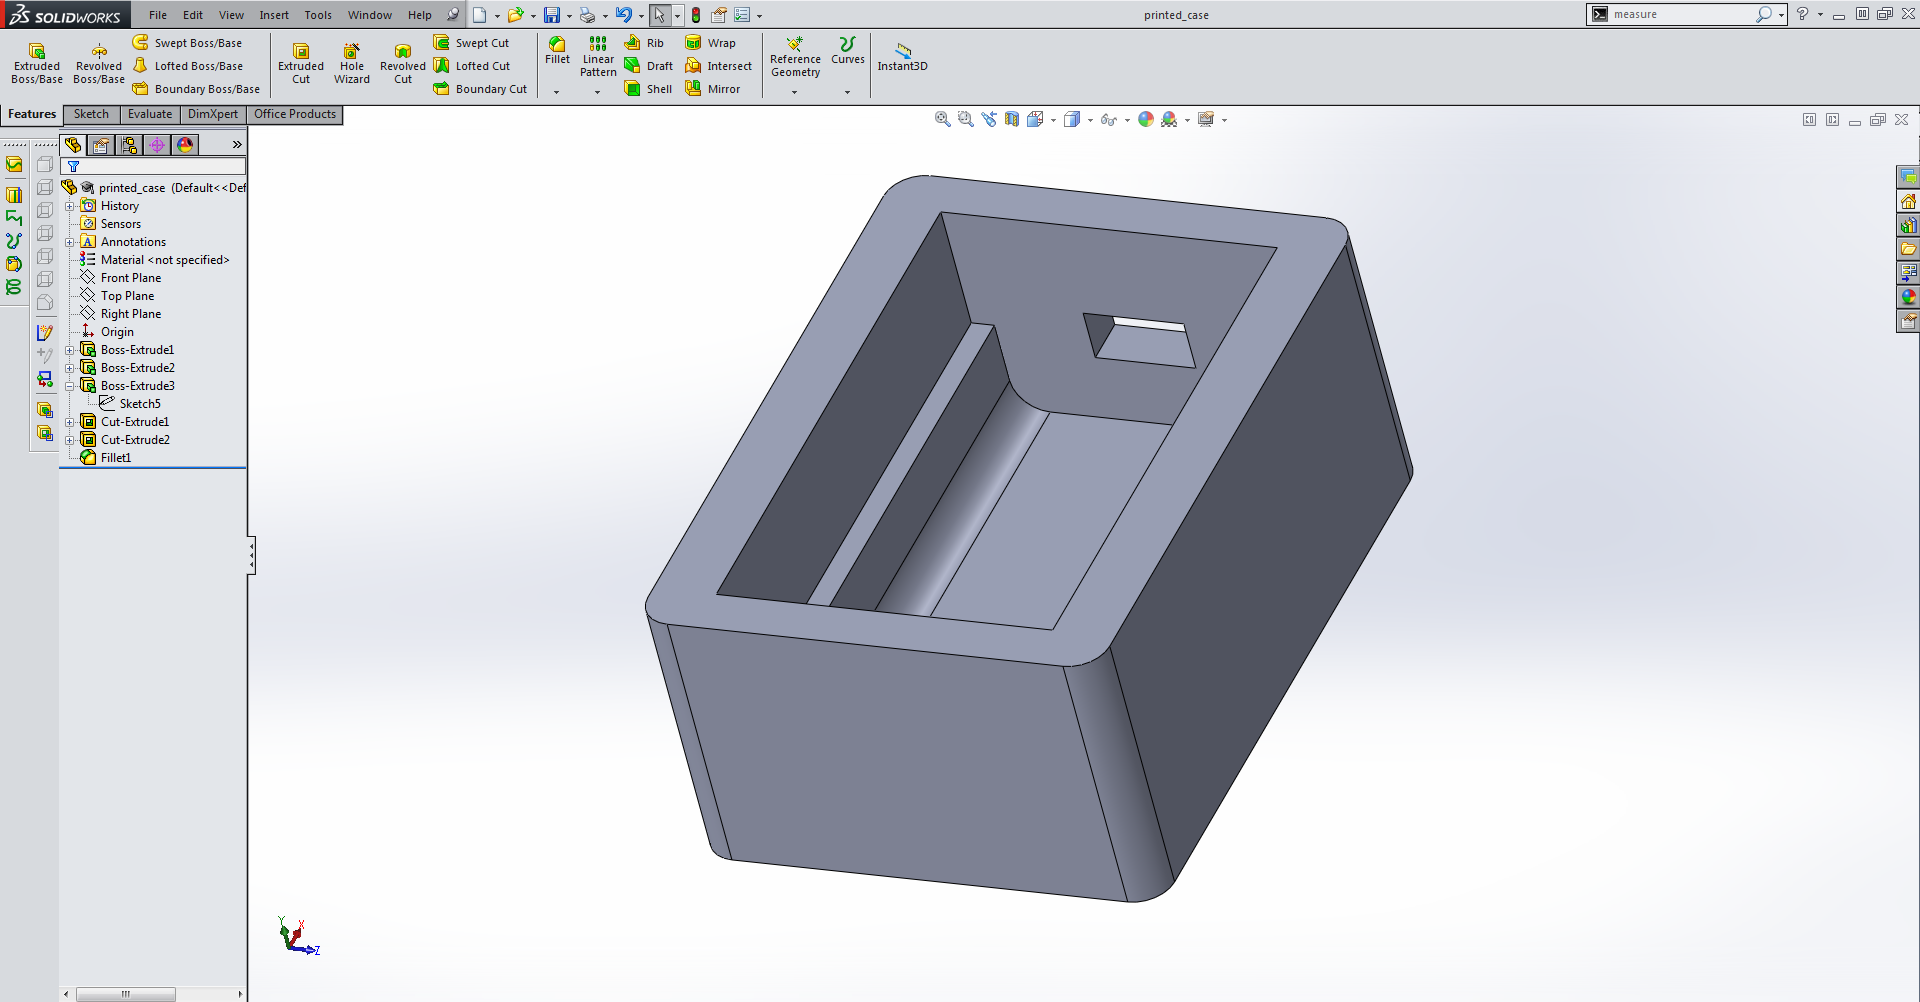The height and width of the screenshot is (1002, 1920).
Task: Switch to Office Products tab
Action: click(295, 114)
